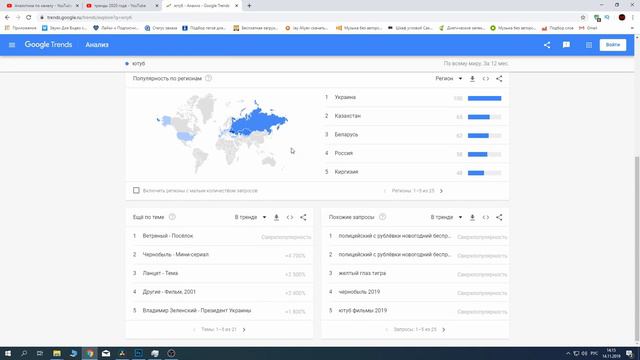
Task: Go to the next page of related queries
Action: coord(444,329)
